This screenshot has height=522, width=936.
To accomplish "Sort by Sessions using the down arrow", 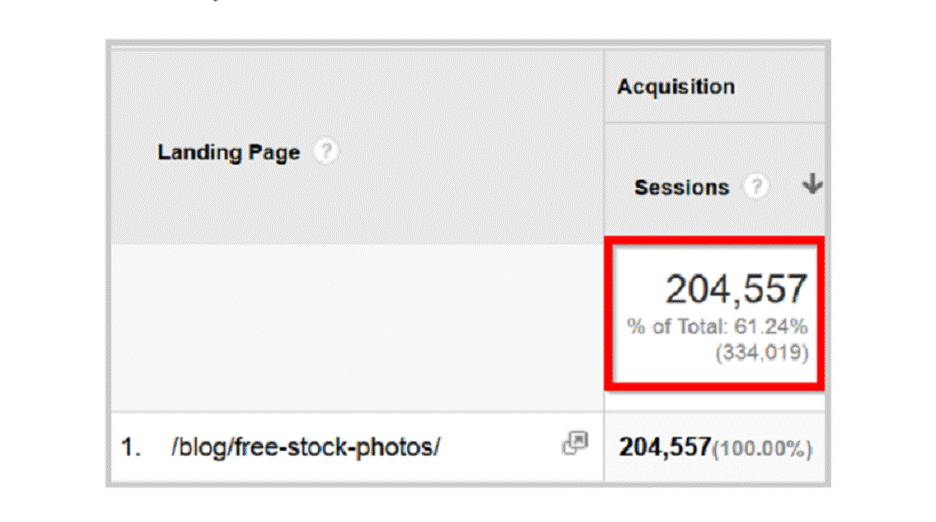I will [x=812, y=185].
